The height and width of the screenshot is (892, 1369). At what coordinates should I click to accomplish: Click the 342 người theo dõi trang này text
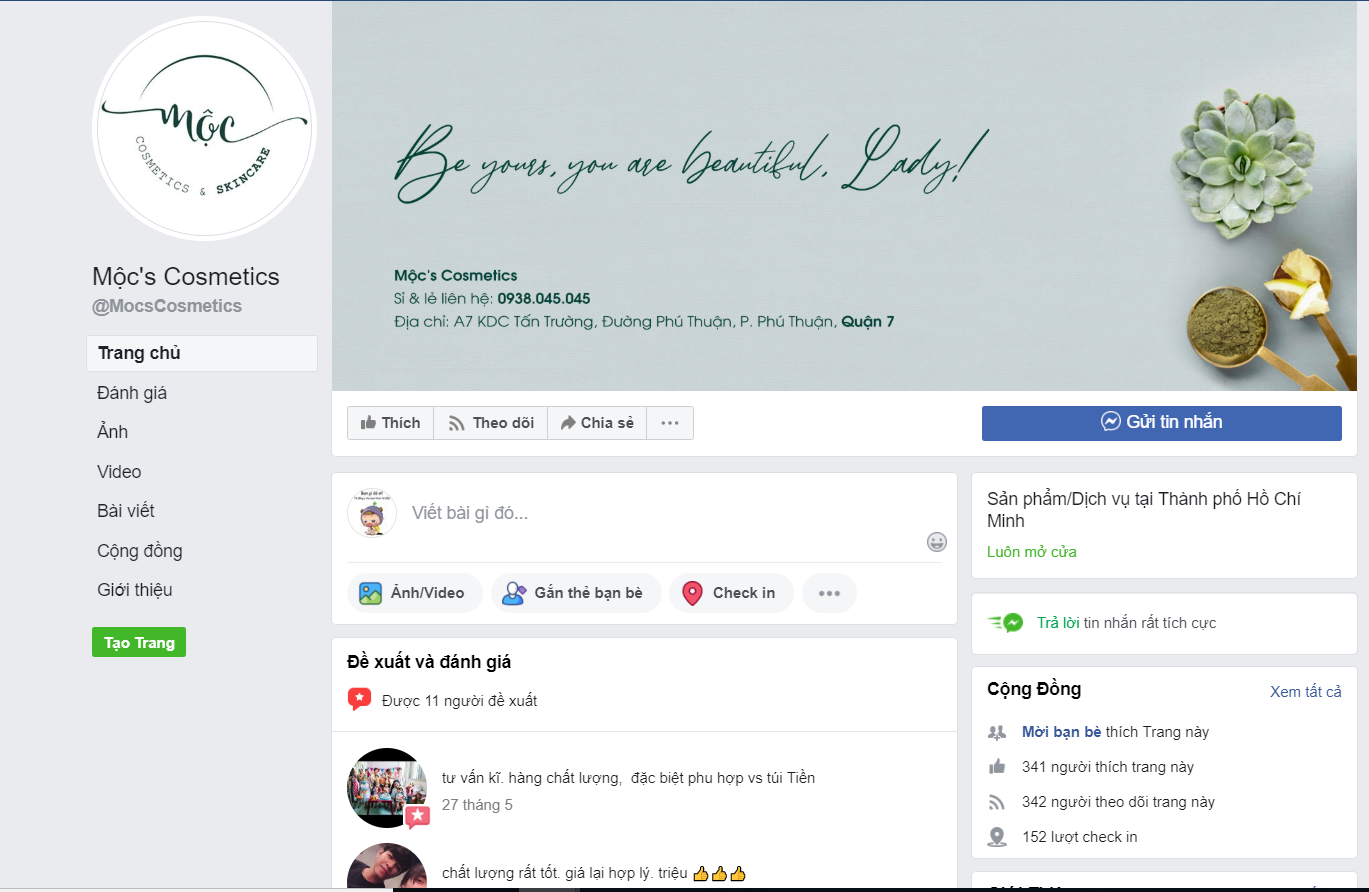[x=1118, y=802]
